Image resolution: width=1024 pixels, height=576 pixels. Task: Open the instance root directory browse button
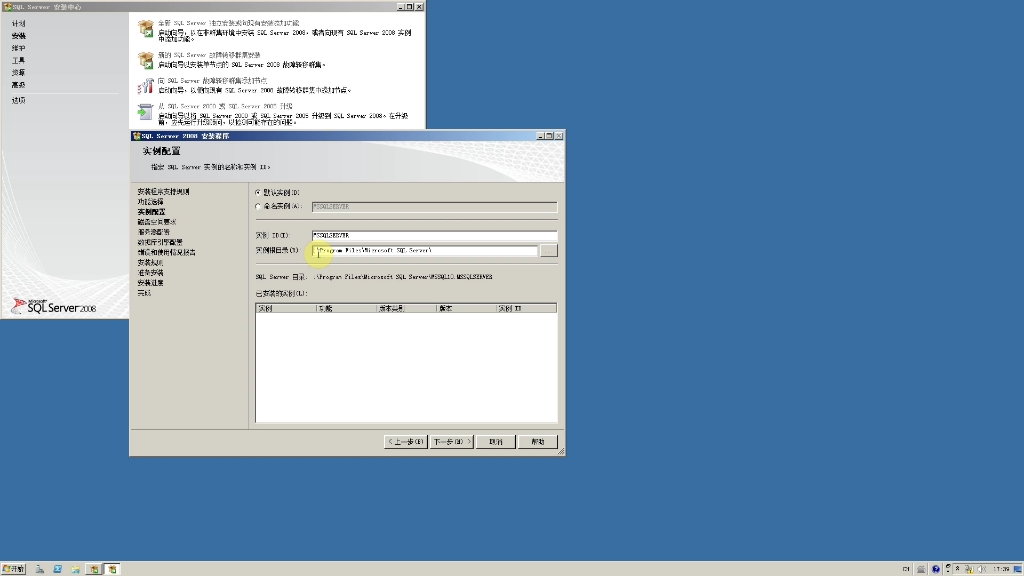549,251
